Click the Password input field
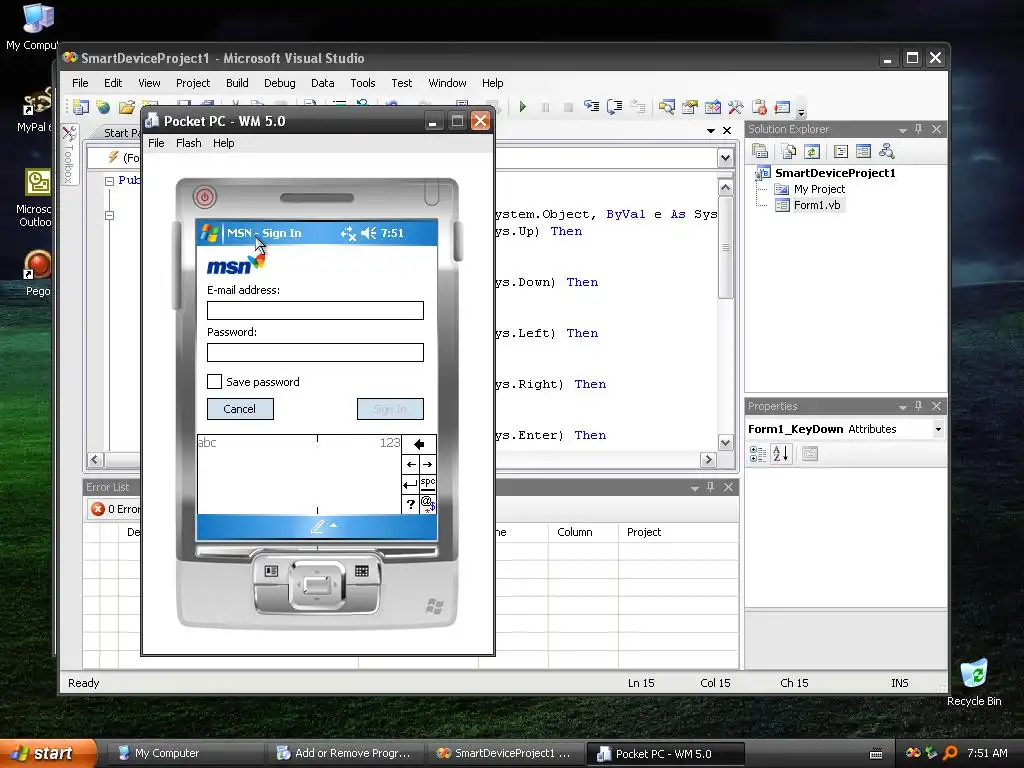 pos(315,353)
